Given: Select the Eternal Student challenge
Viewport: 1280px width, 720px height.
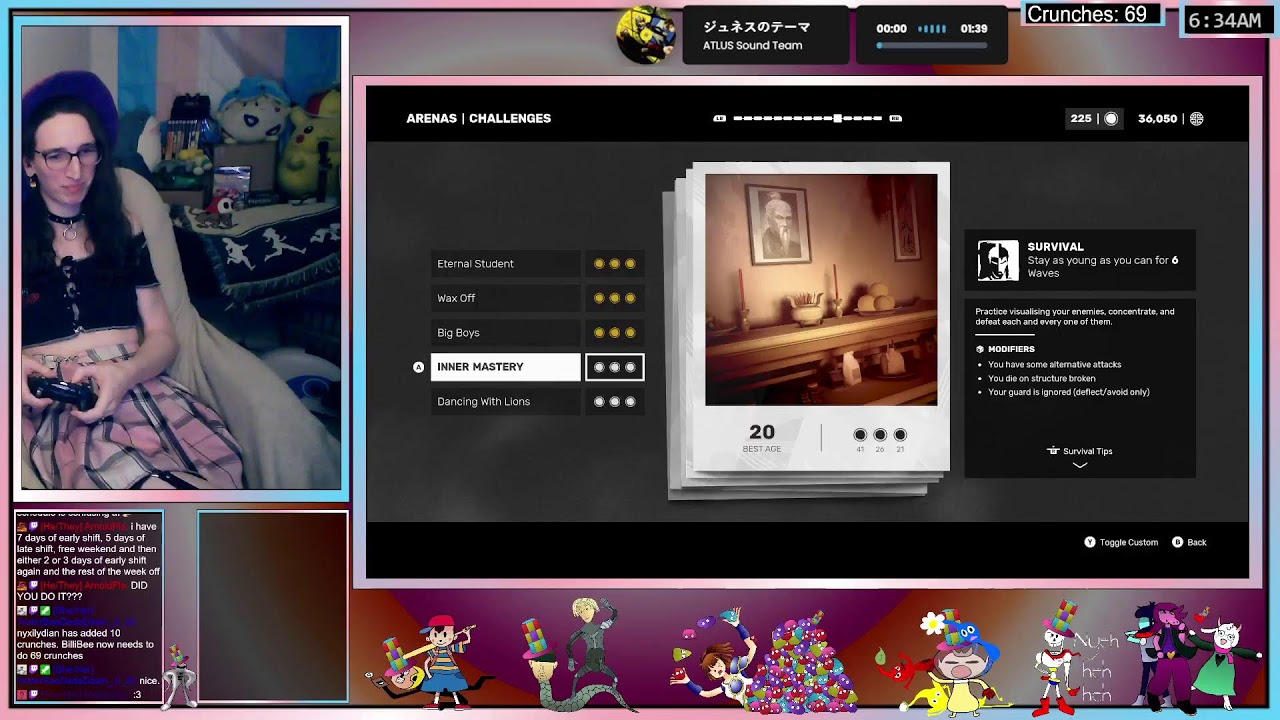Looking at the screenshot, I should [505, 264].
